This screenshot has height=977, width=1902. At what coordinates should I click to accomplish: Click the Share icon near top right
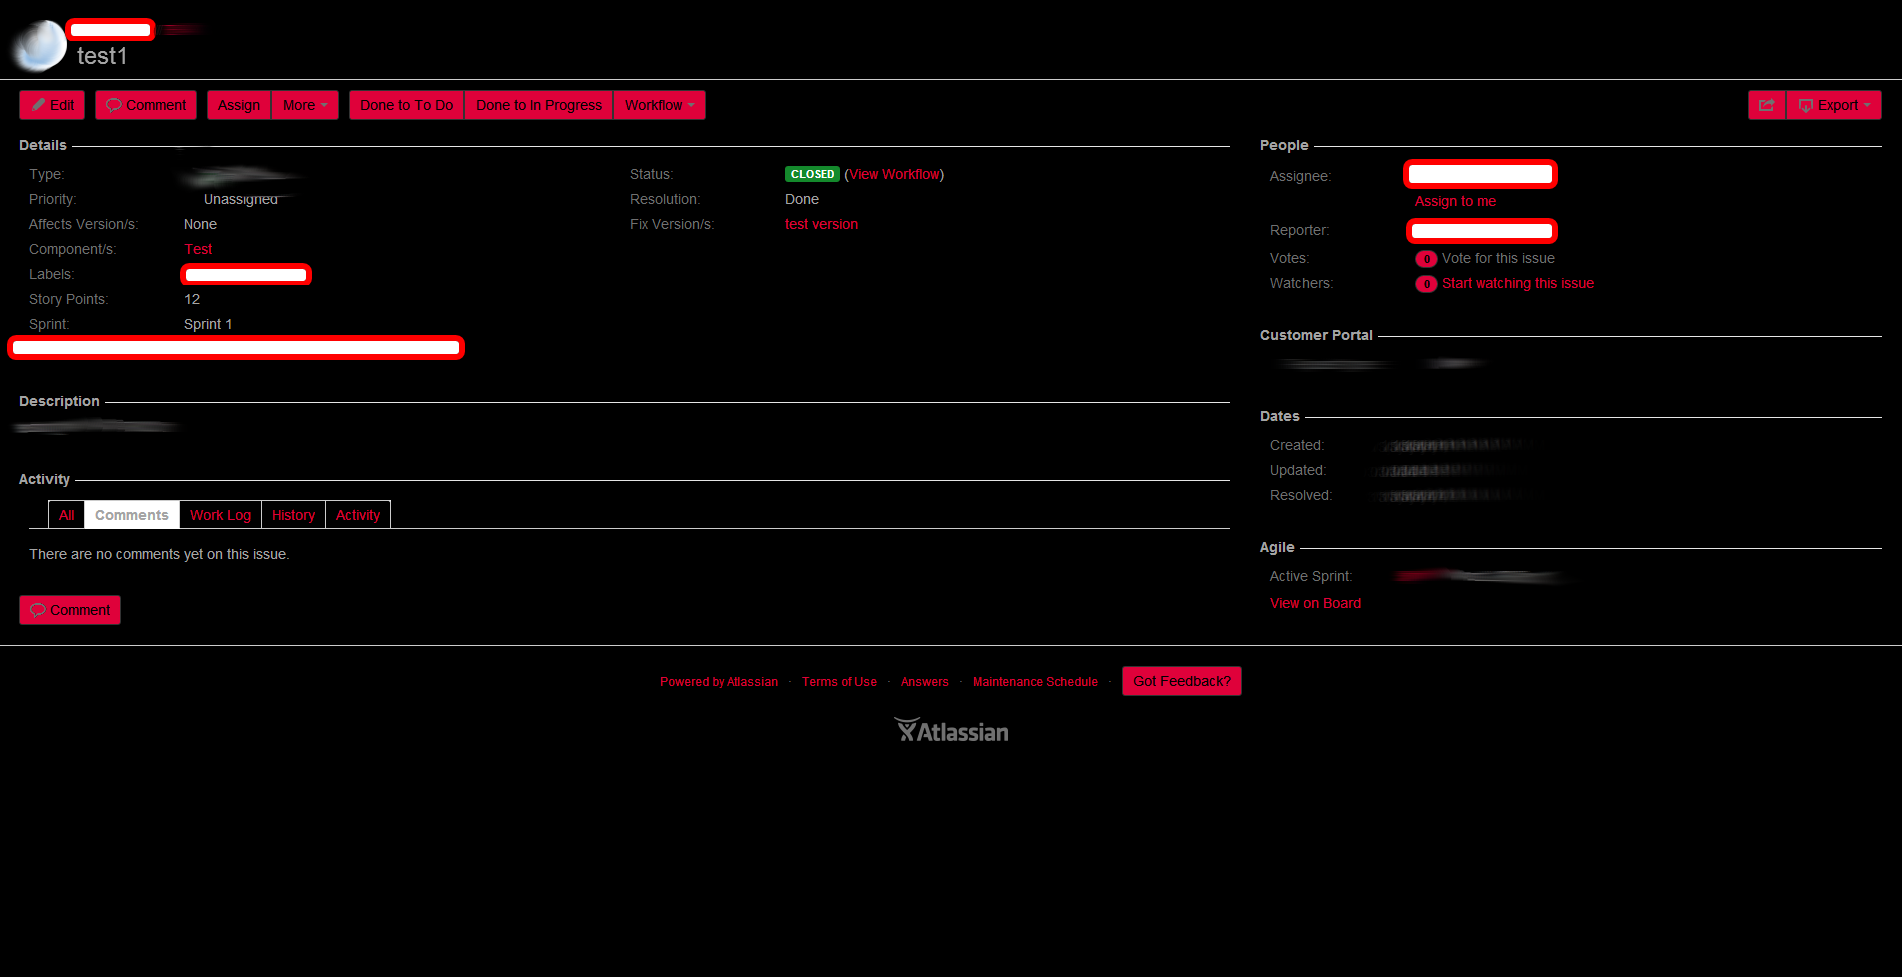(1766, 104)
